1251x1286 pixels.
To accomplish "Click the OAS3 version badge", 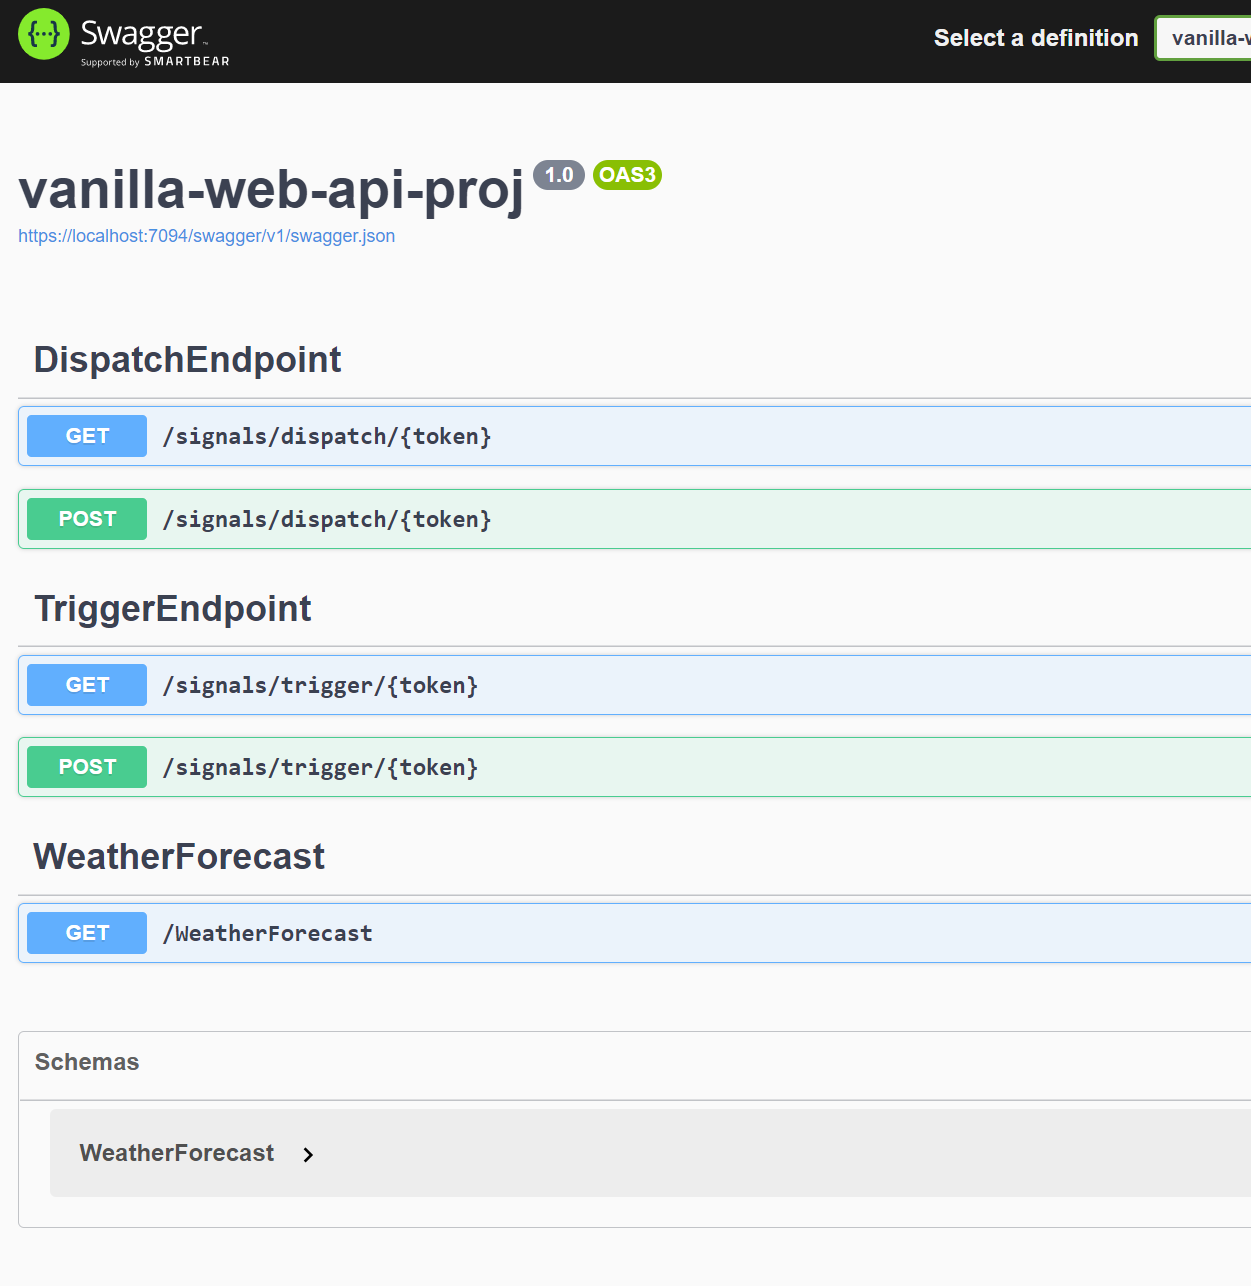I will tap(627, 175).
